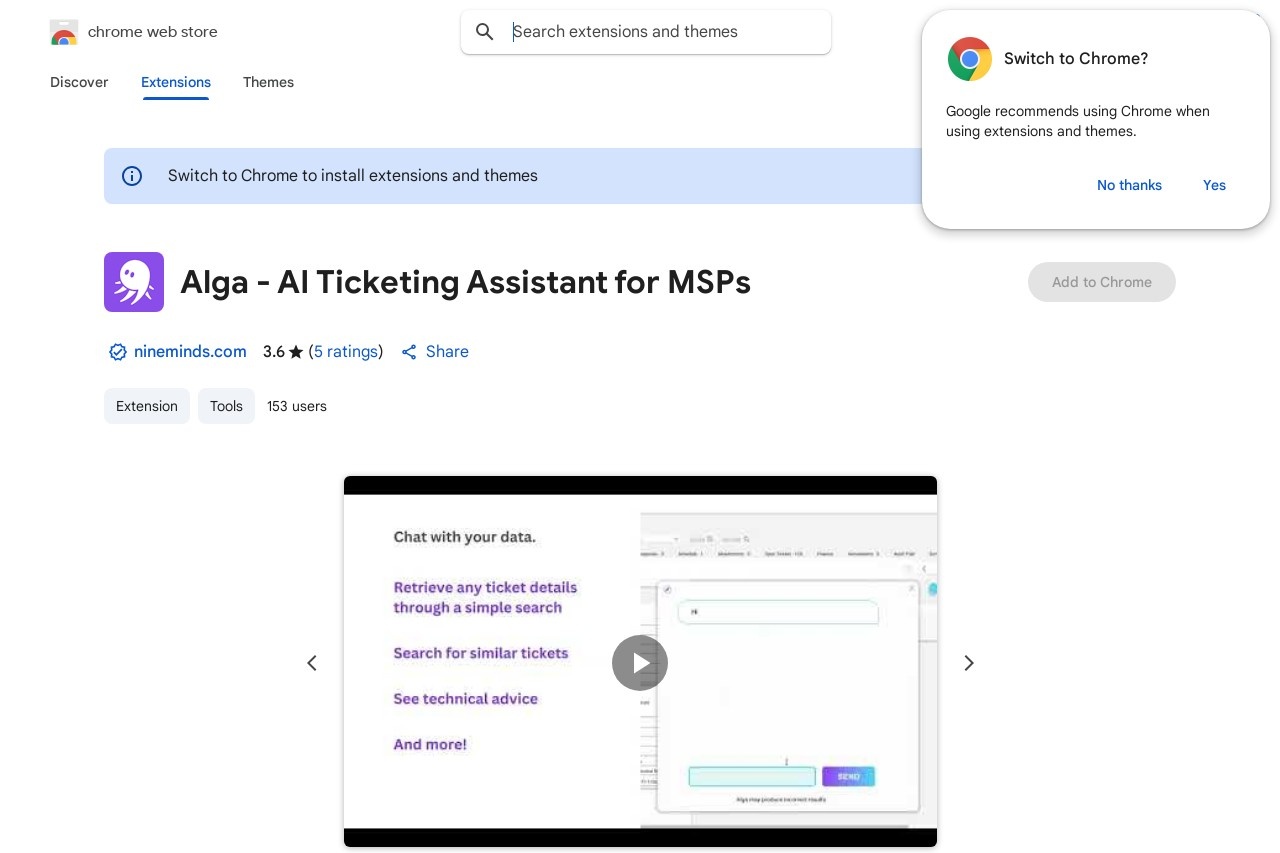Open the nineminds.com link
Viewport: 1280px width, 853px height.
pyautogui.click(x=190, y=352)
